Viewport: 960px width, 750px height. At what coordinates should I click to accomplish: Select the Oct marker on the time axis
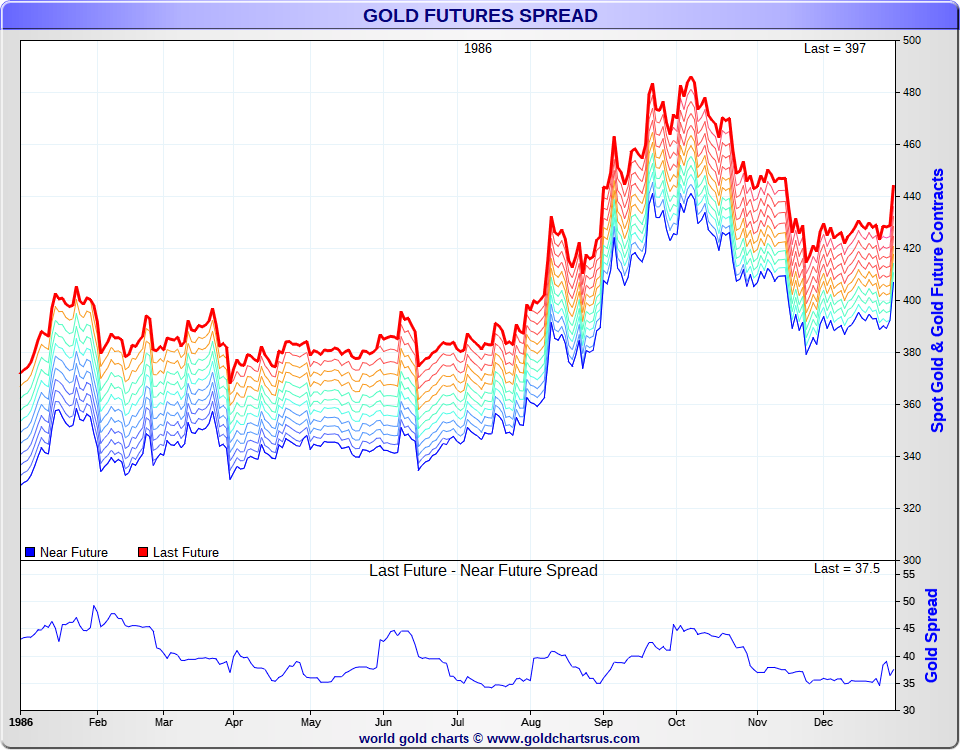(676, 721)
